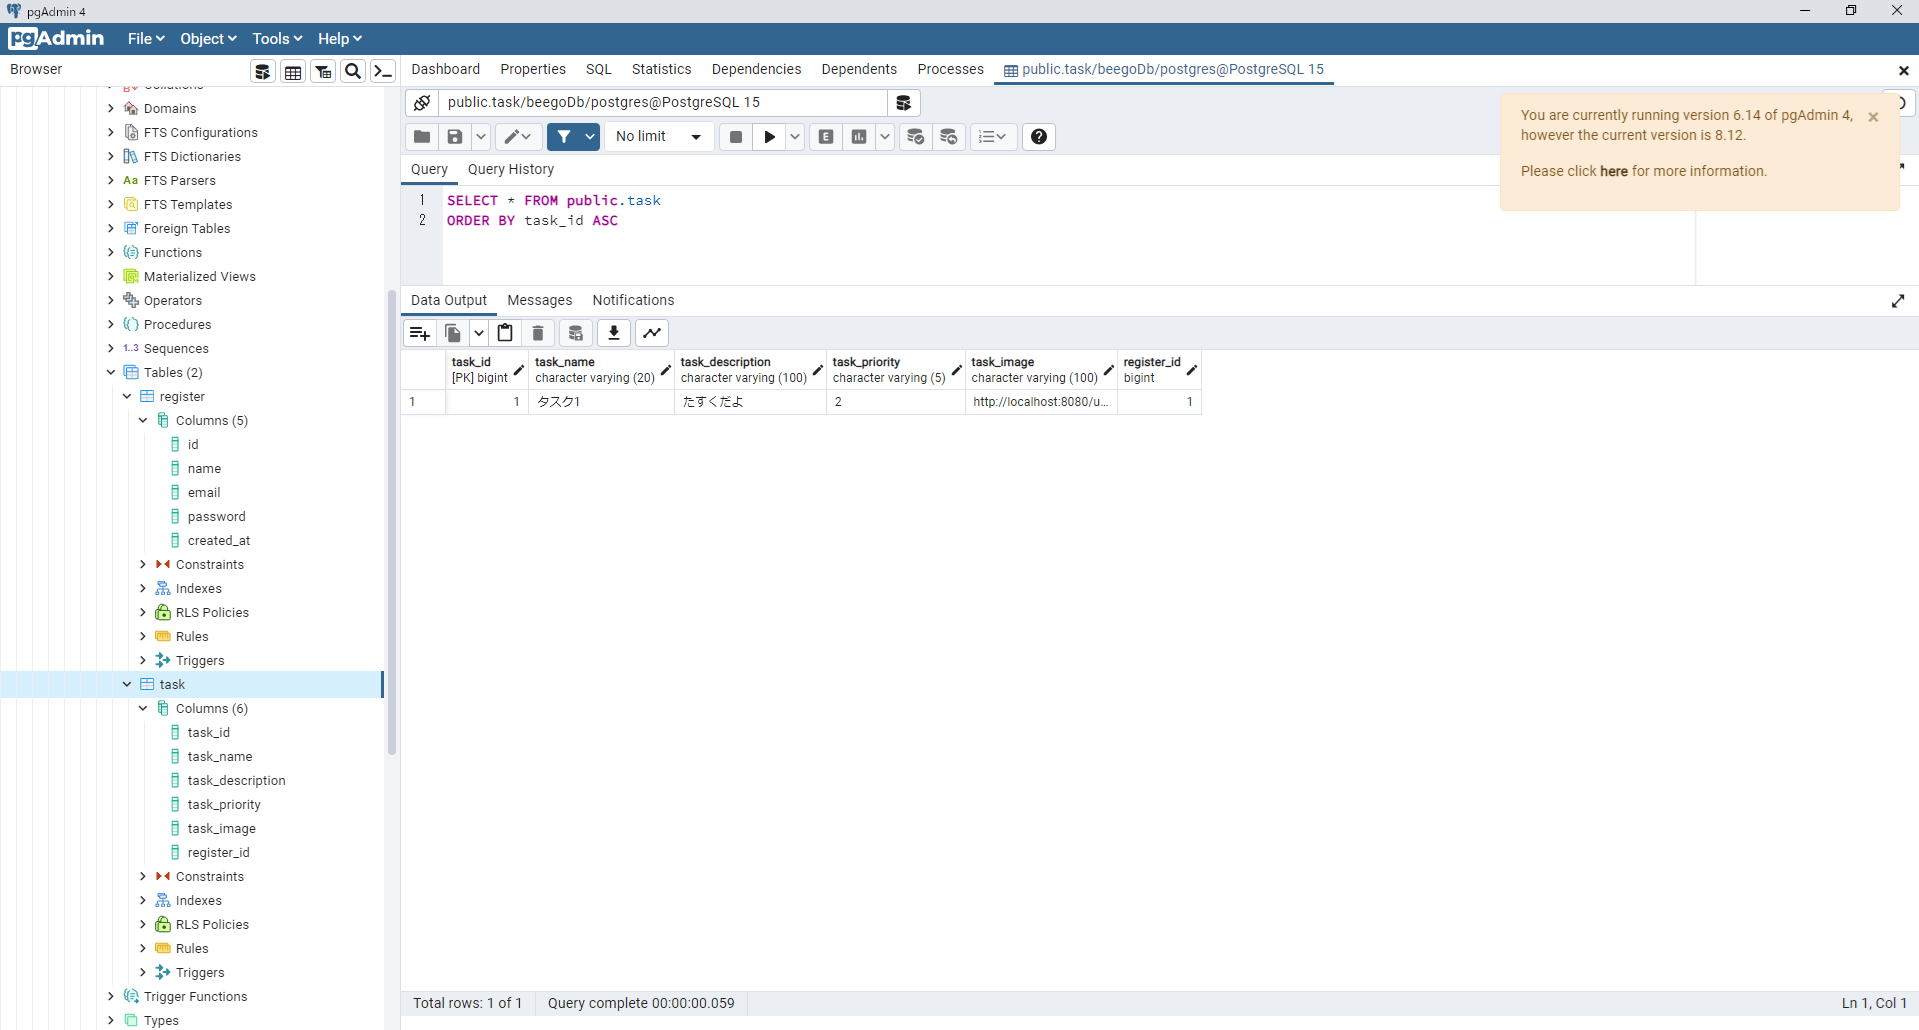Select the task_priority column in tree

(224, 804)
